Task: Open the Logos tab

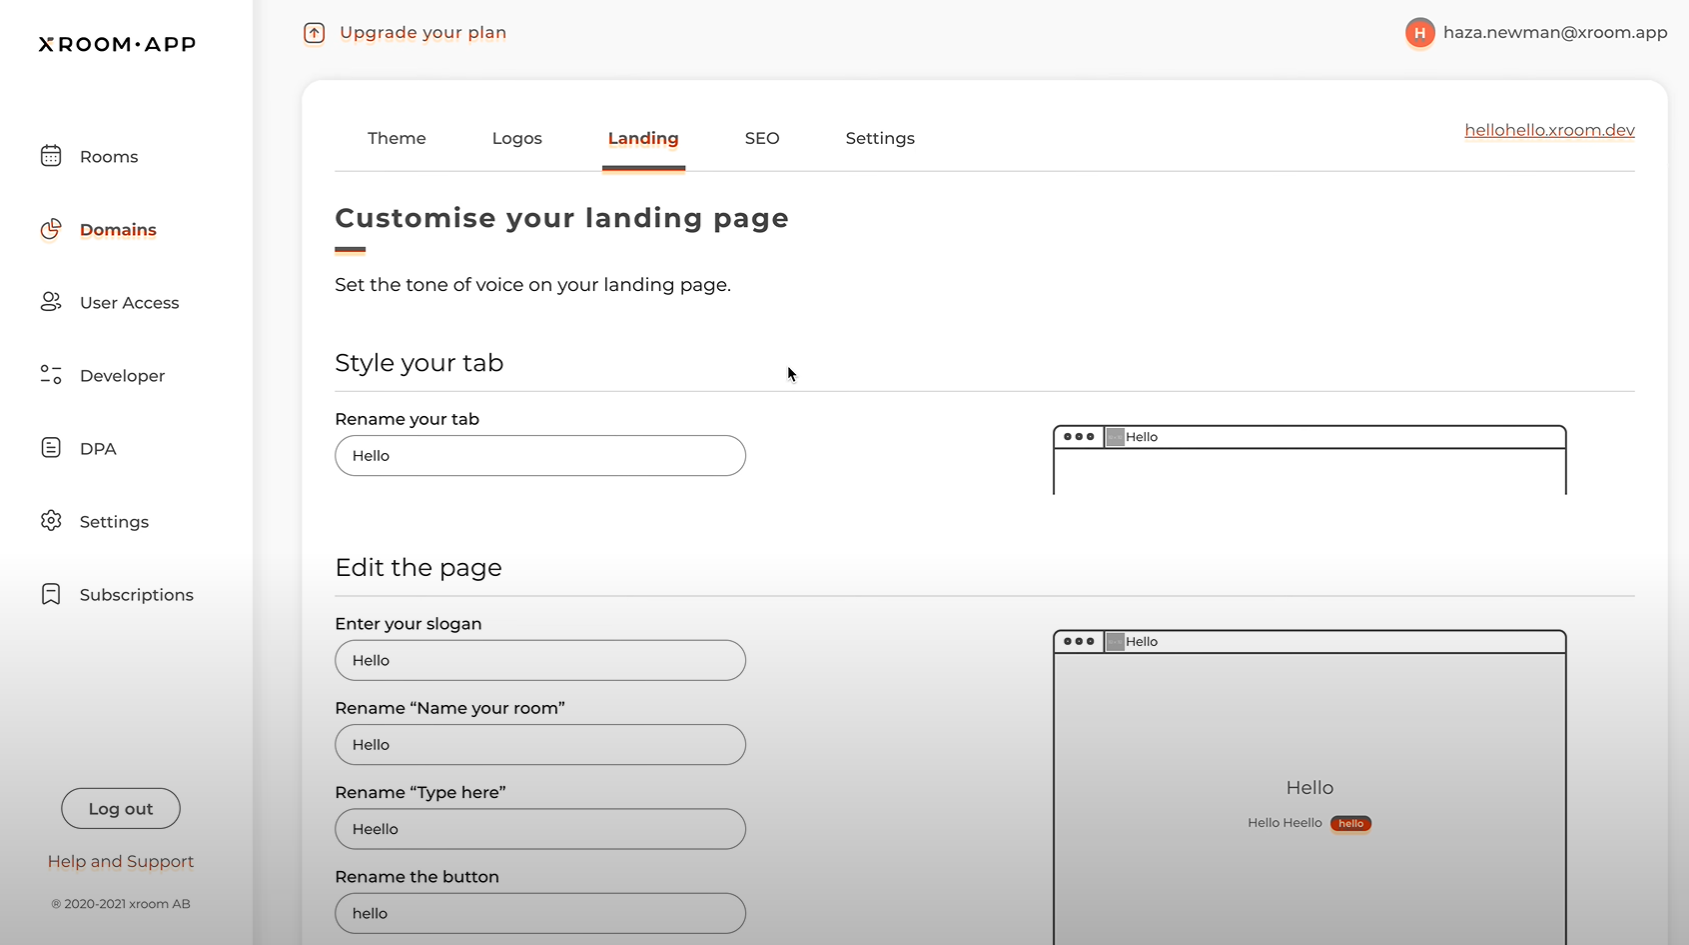Action: coord(517,138)
